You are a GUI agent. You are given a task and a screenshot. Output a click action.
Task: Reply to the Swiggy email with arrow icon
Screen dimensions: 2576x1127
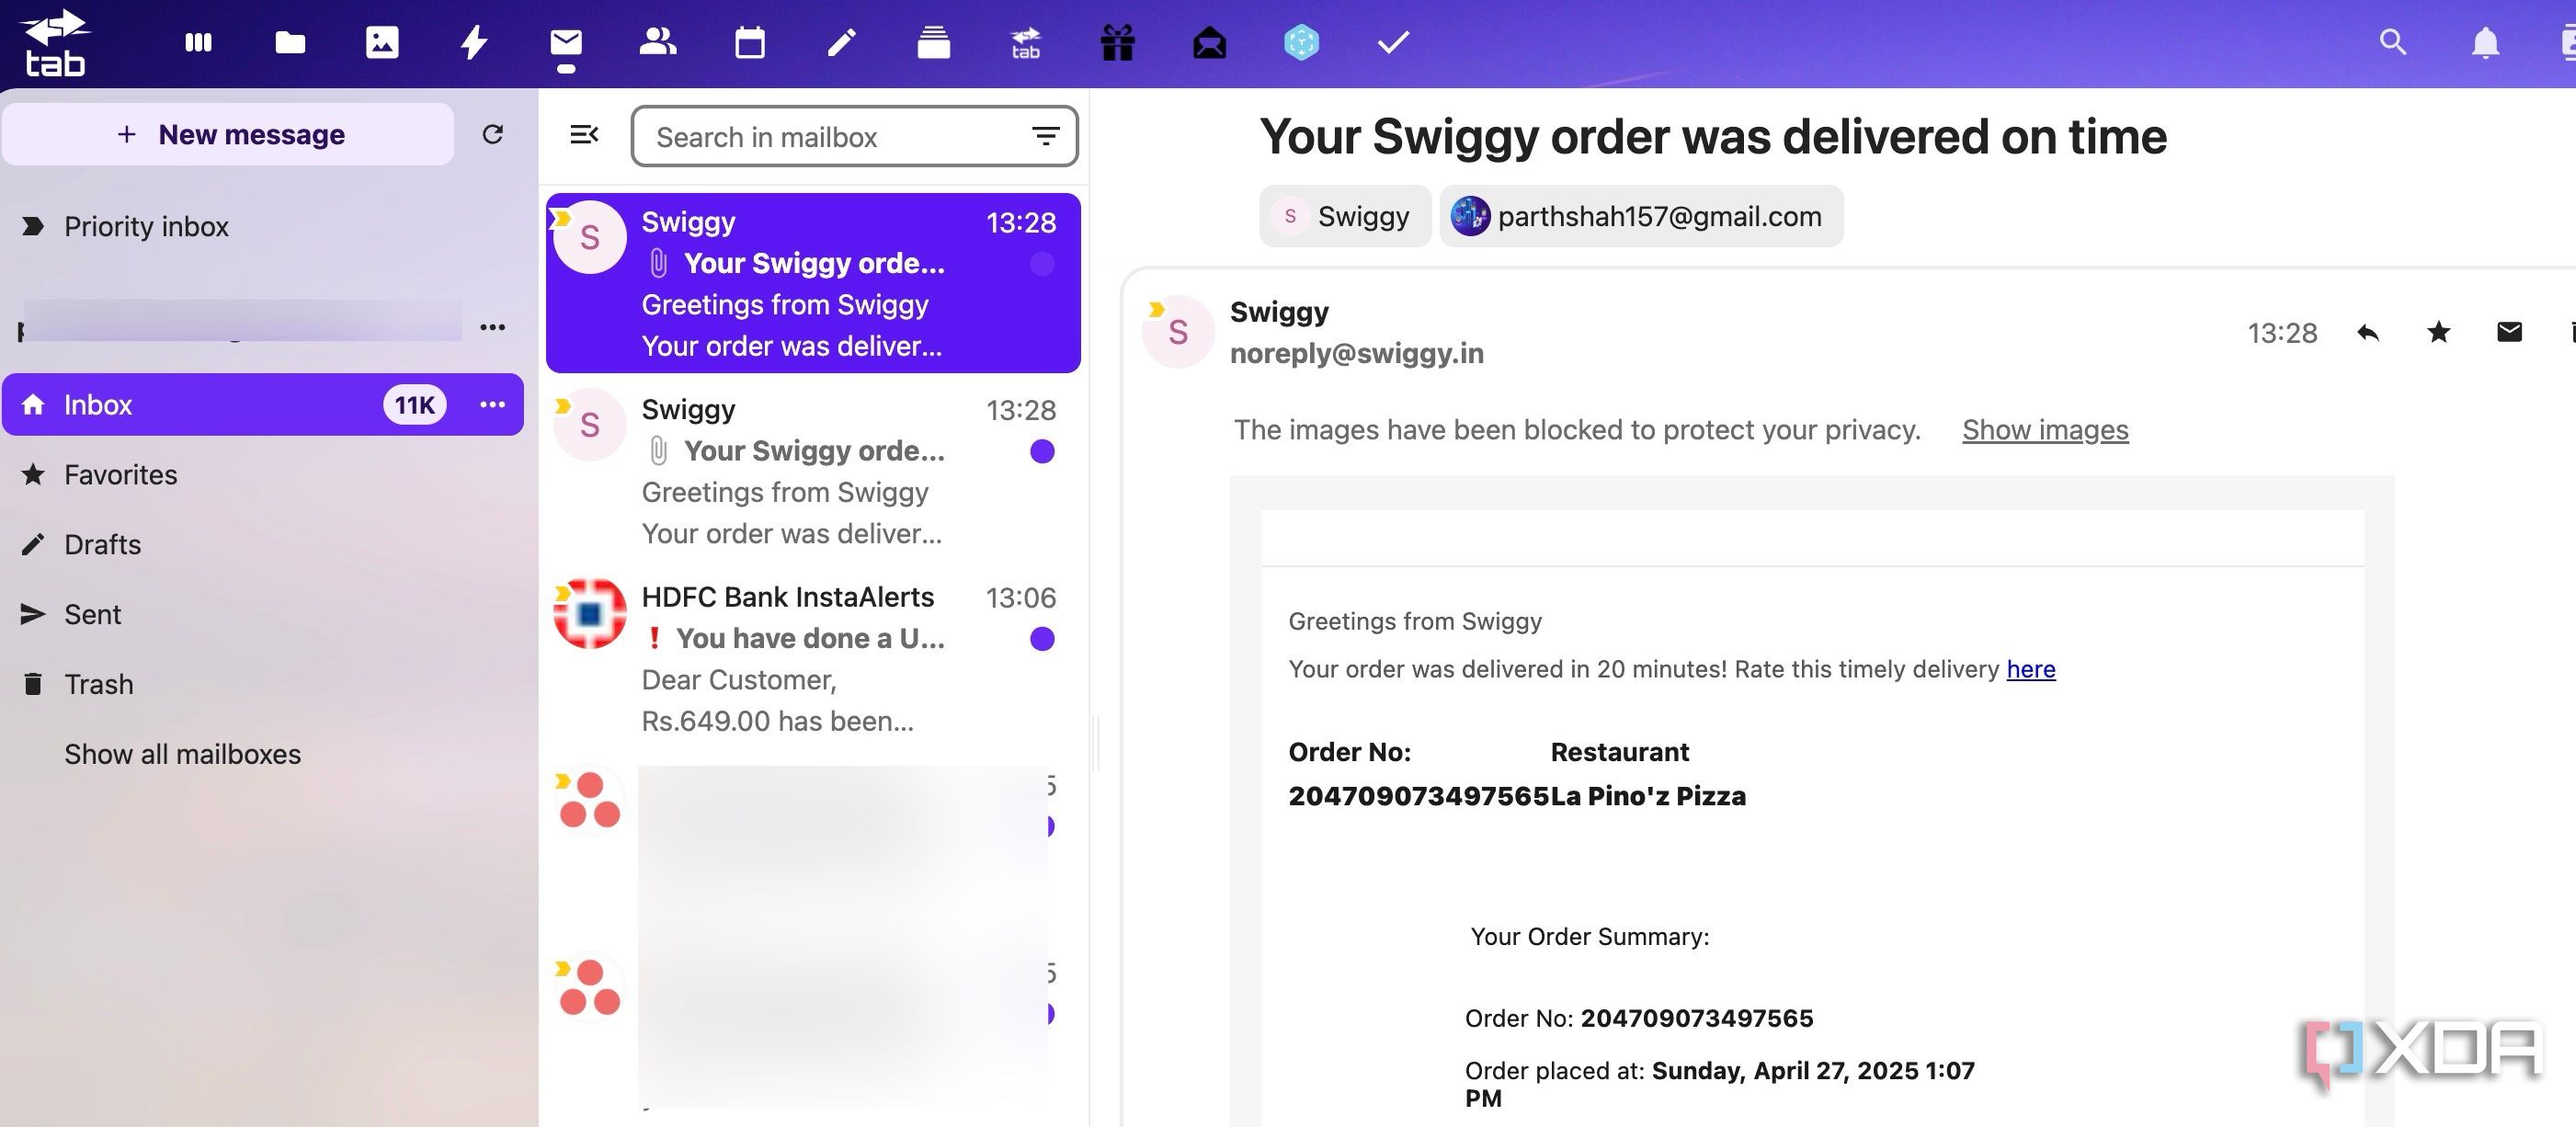click(2367, 332)
